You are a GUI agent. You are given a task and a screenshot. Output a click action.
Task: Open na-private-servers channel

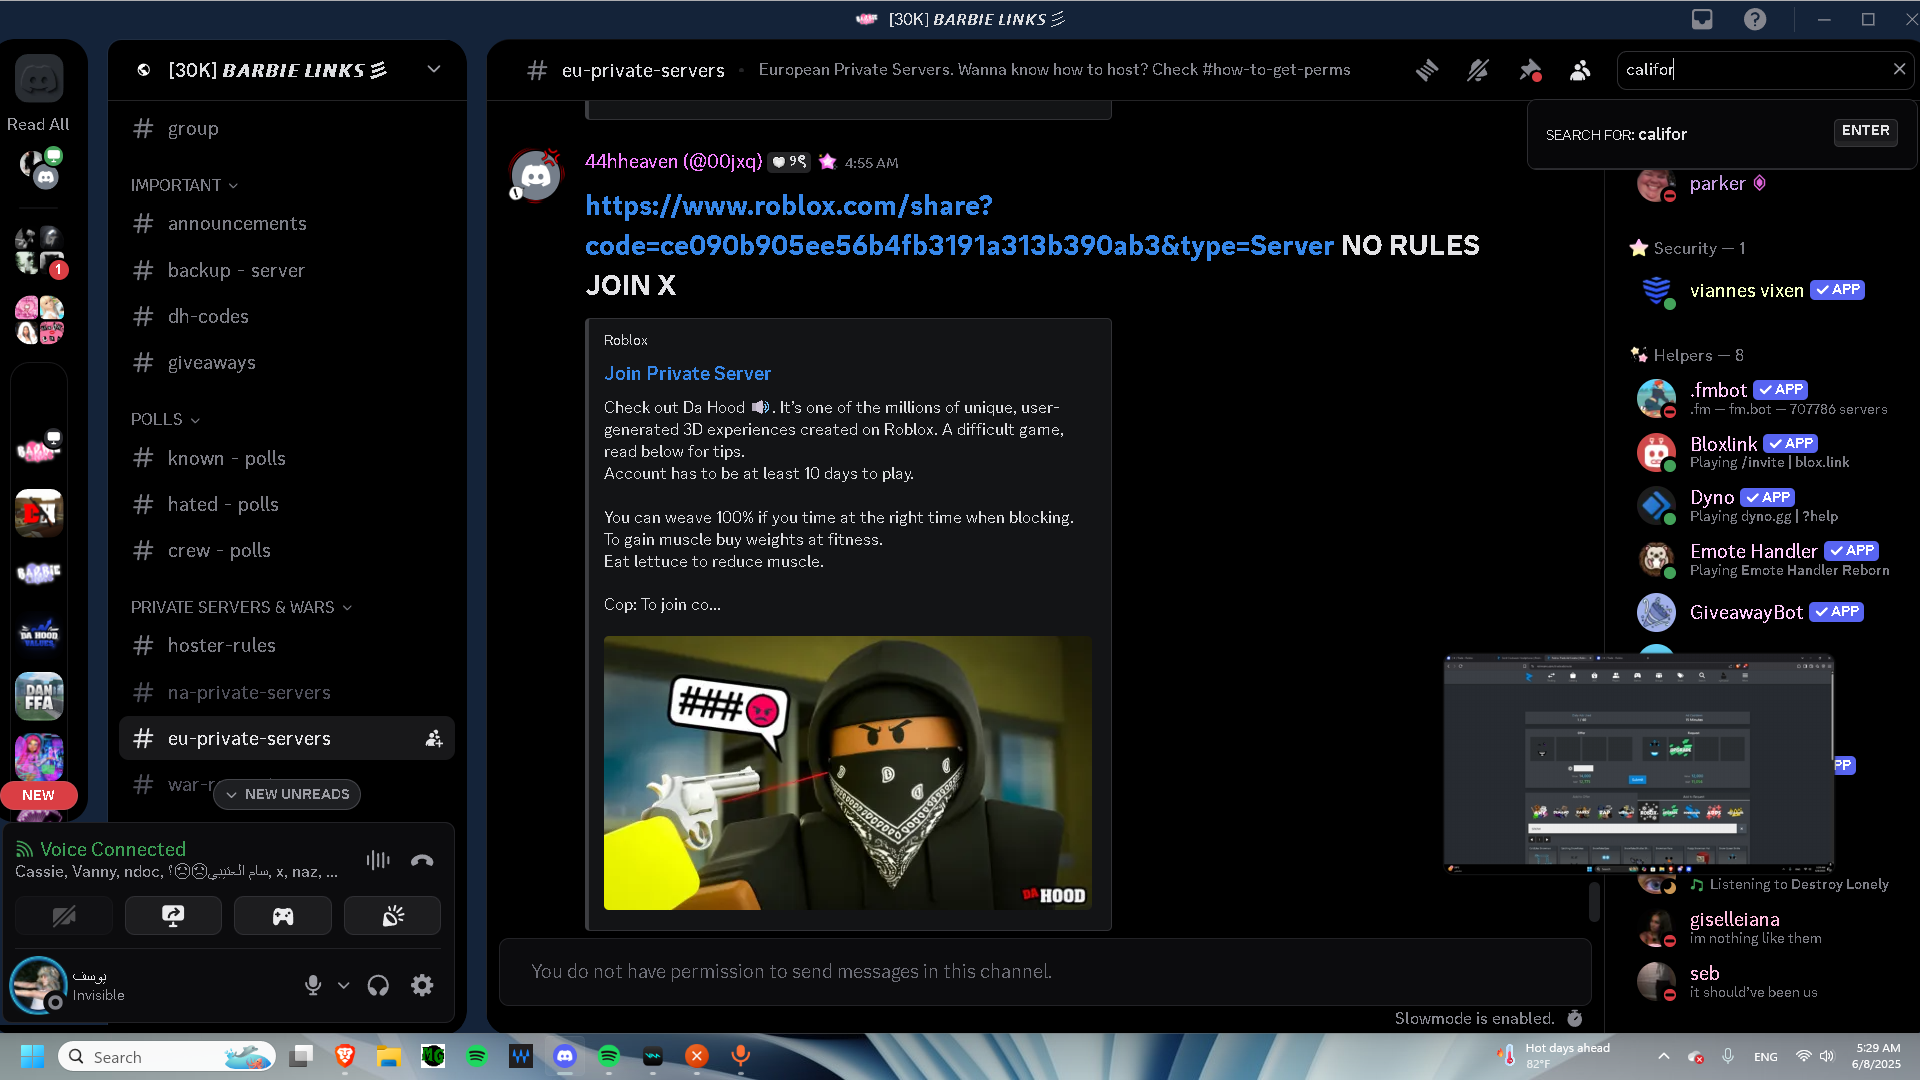tap(286, 692)
